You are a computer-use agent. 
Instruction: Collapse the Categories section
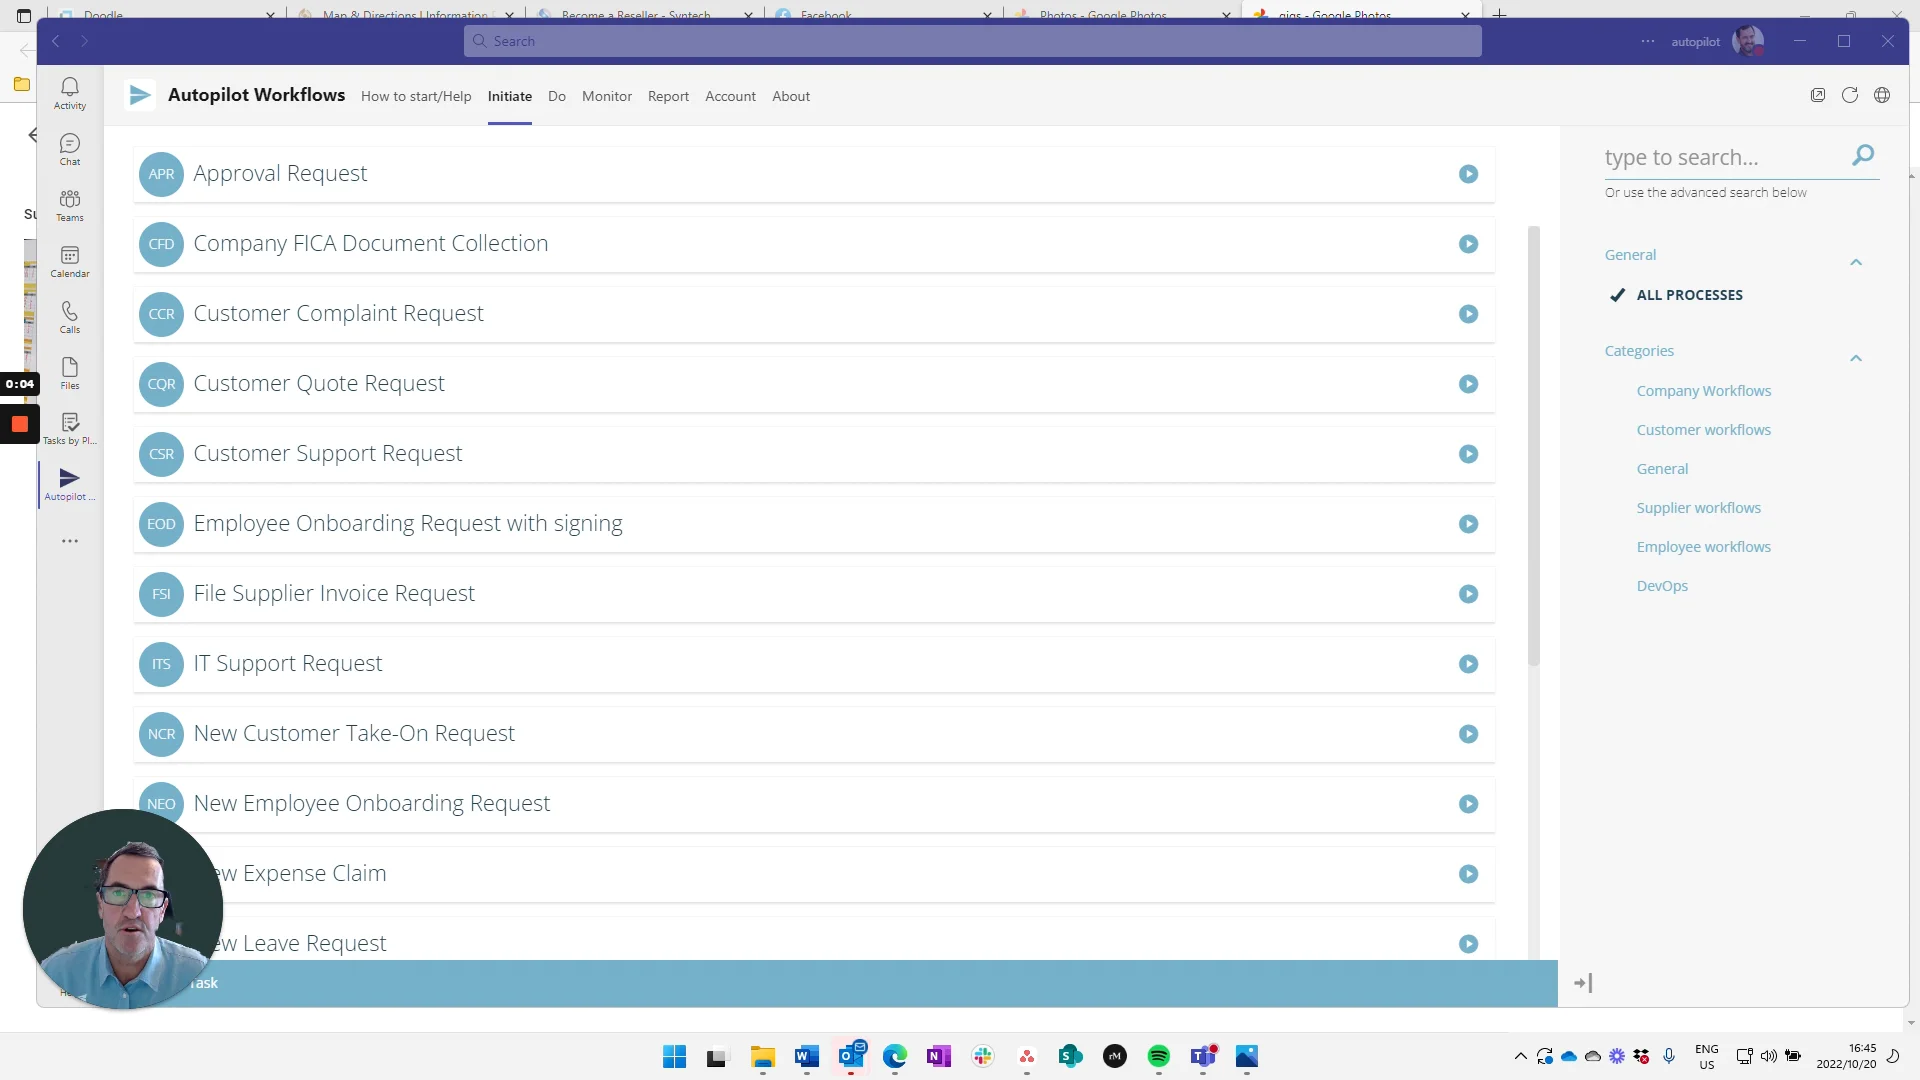tap(1856, 358)
